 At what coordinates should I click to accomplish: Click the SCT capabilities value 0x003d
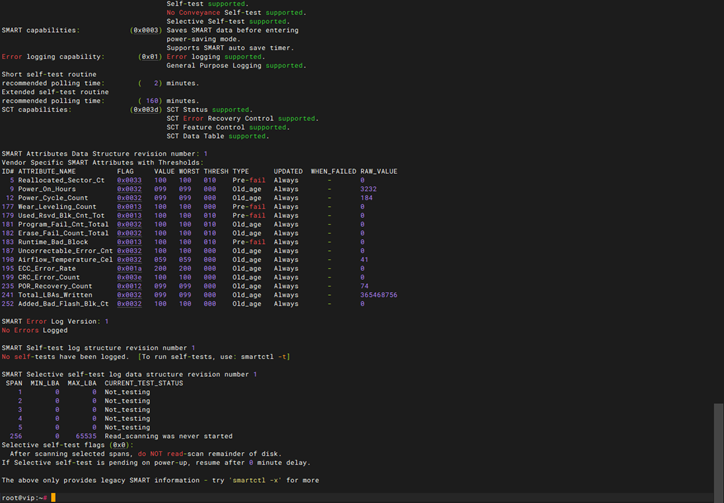point(146,109)
